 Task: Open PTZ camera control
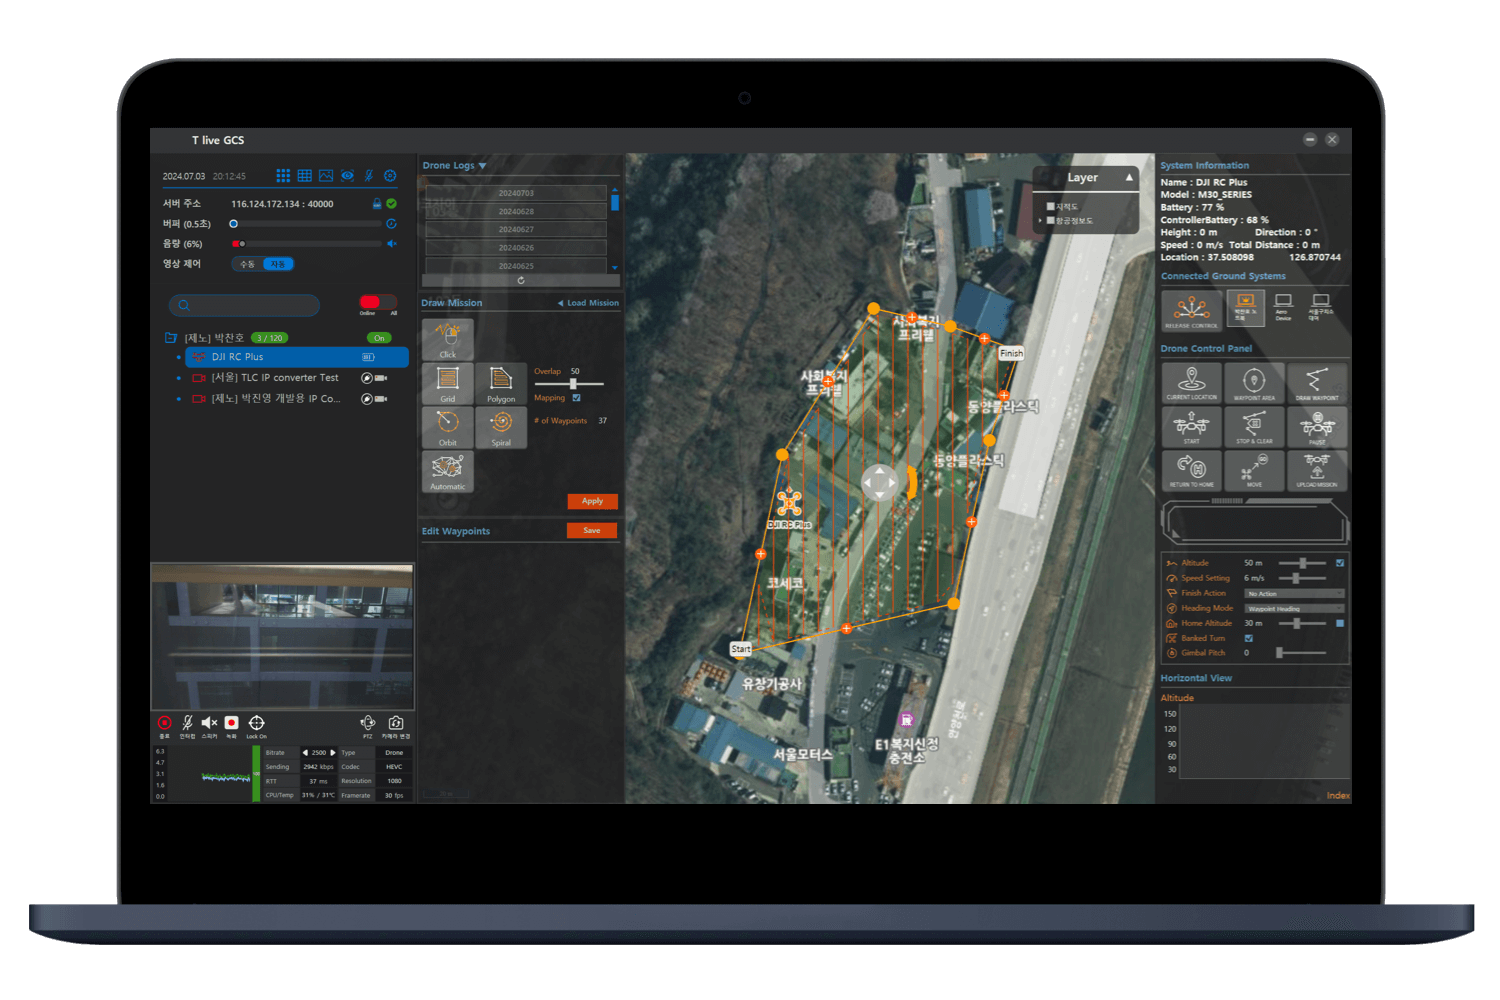[368, 723]
